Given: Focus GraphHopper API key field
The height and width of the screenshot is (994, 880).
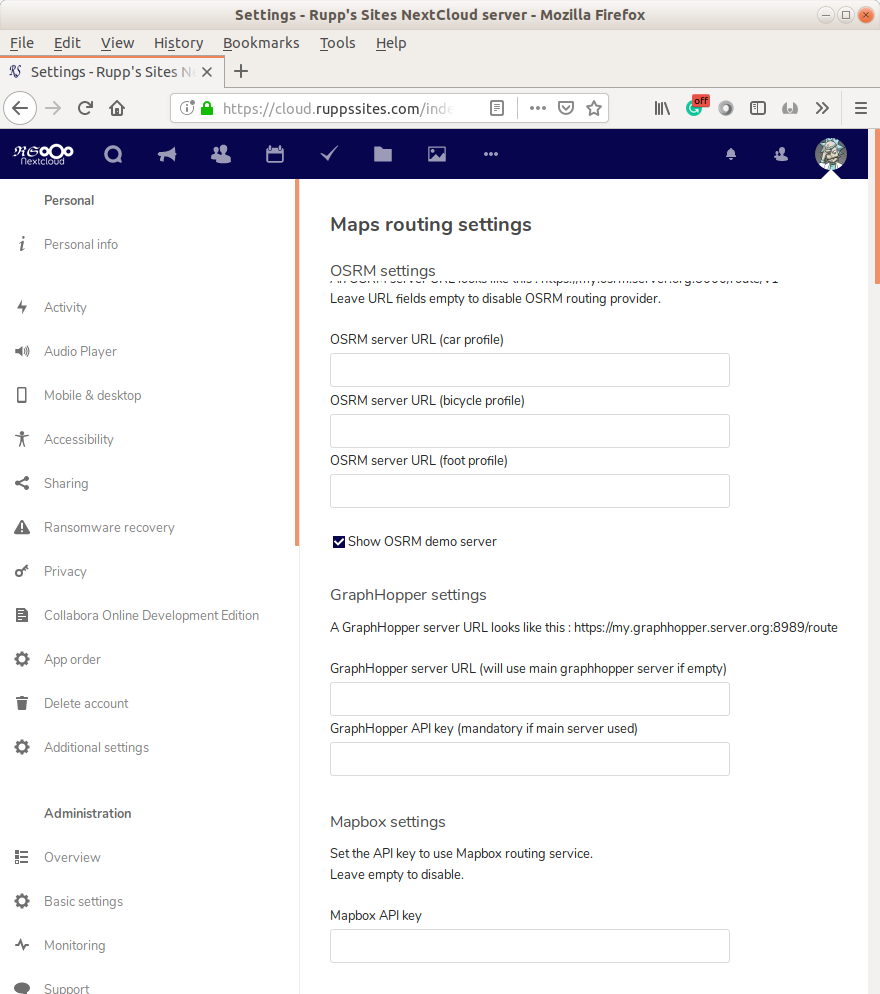Looking at the screenshot, I should 529,759.
